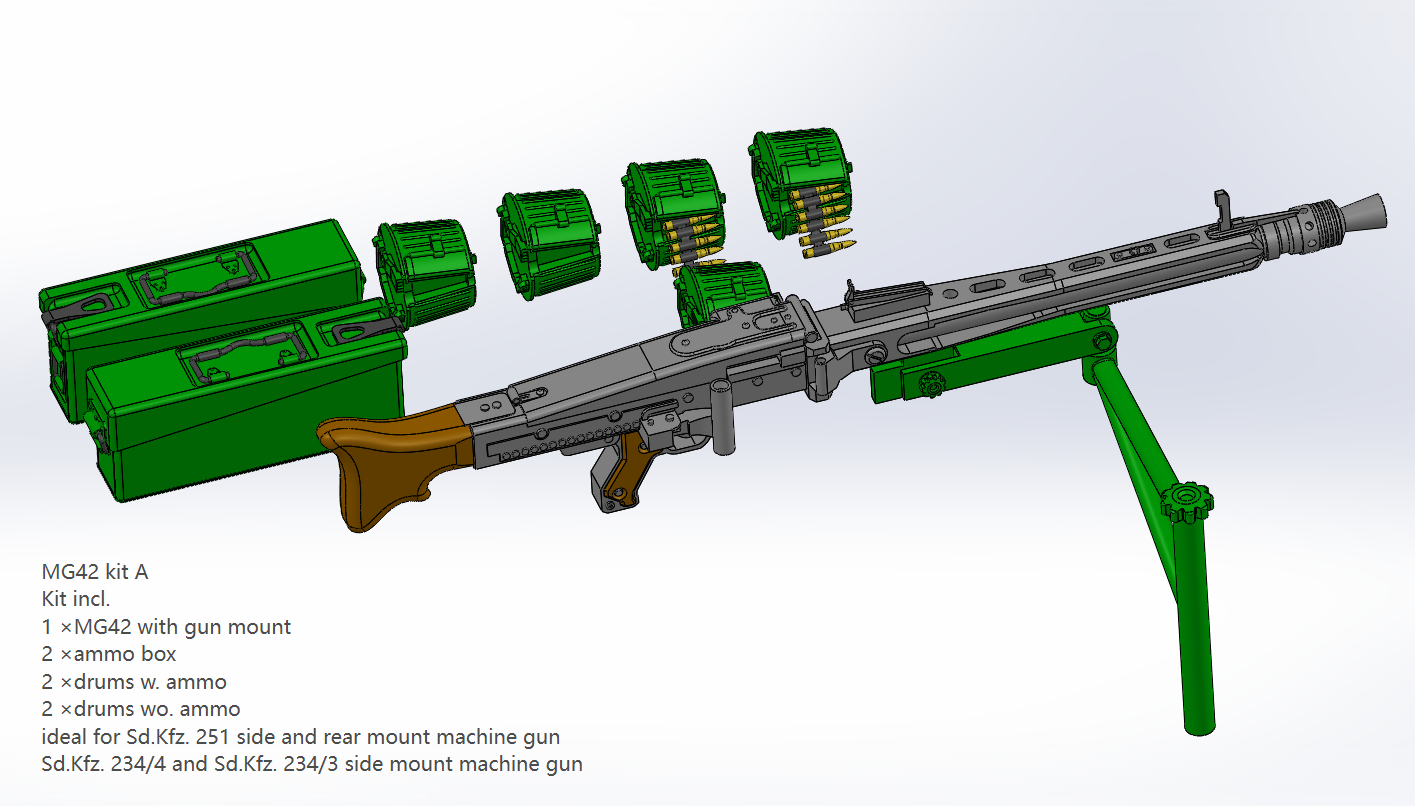
Task: Click the "2 ×drums w. ammo" line
Action: click(x=134, y=682)
